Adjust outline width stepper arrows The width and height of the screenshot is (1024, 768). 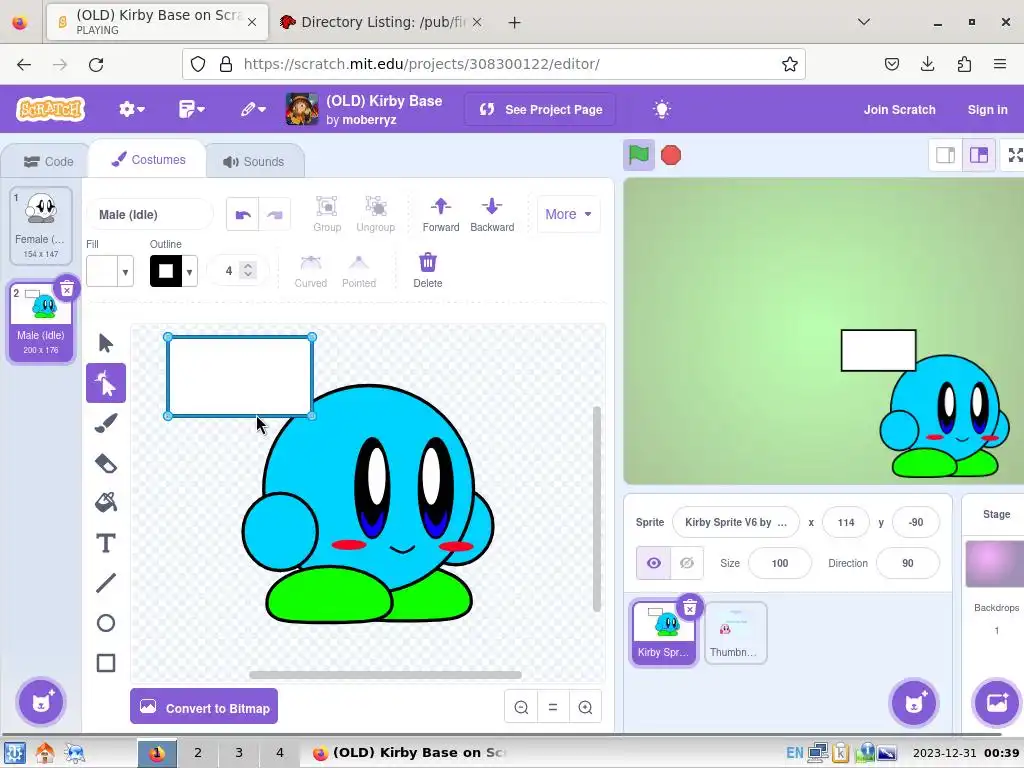pyautogui.click(x=248, y=270)
